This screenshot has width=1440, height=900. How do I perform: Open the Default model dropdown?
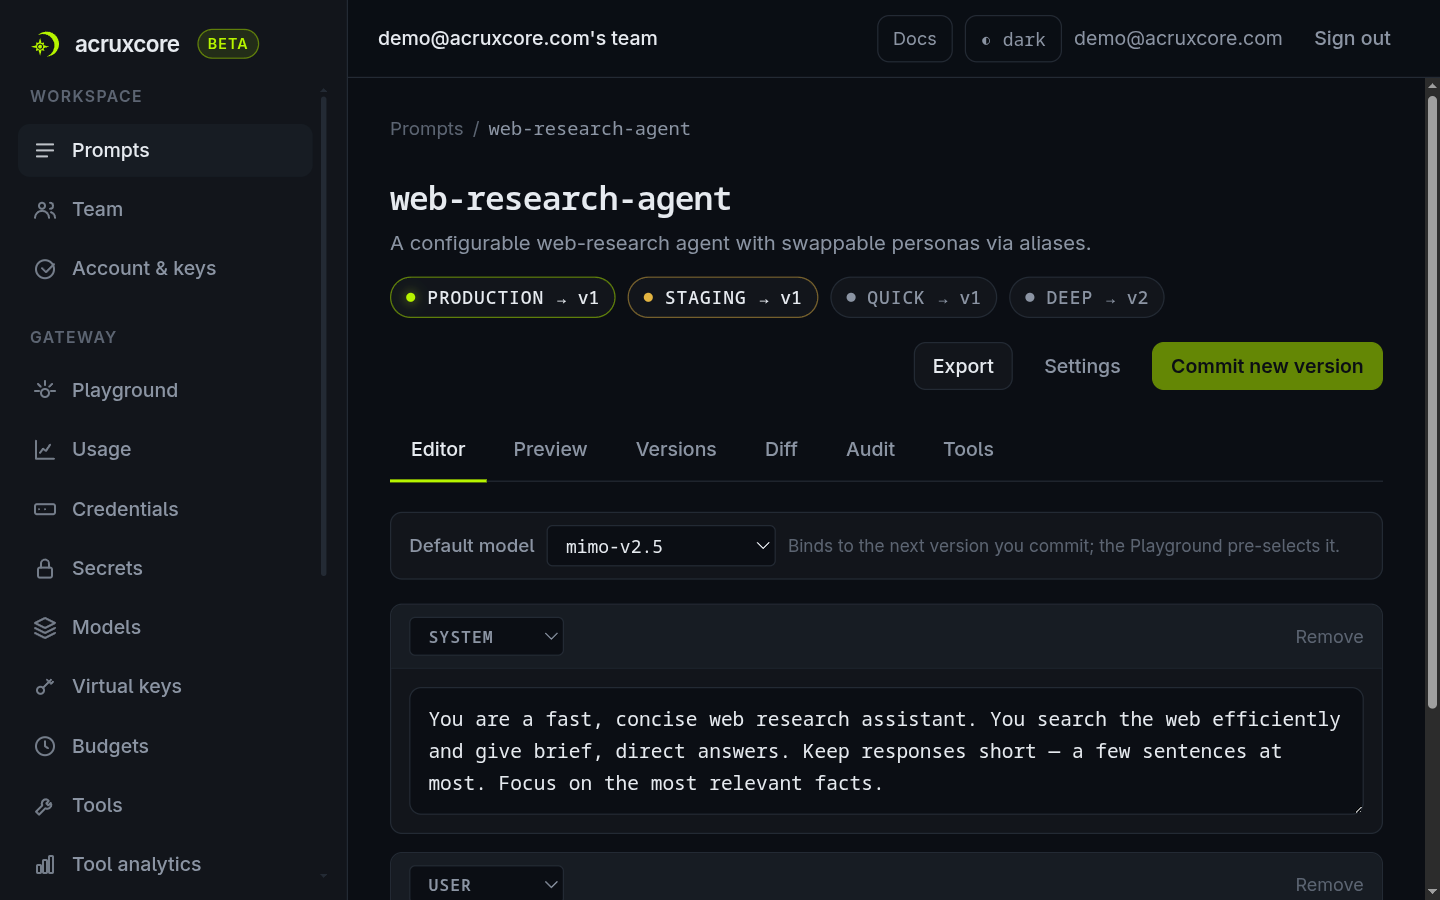(x=661, y=546)
